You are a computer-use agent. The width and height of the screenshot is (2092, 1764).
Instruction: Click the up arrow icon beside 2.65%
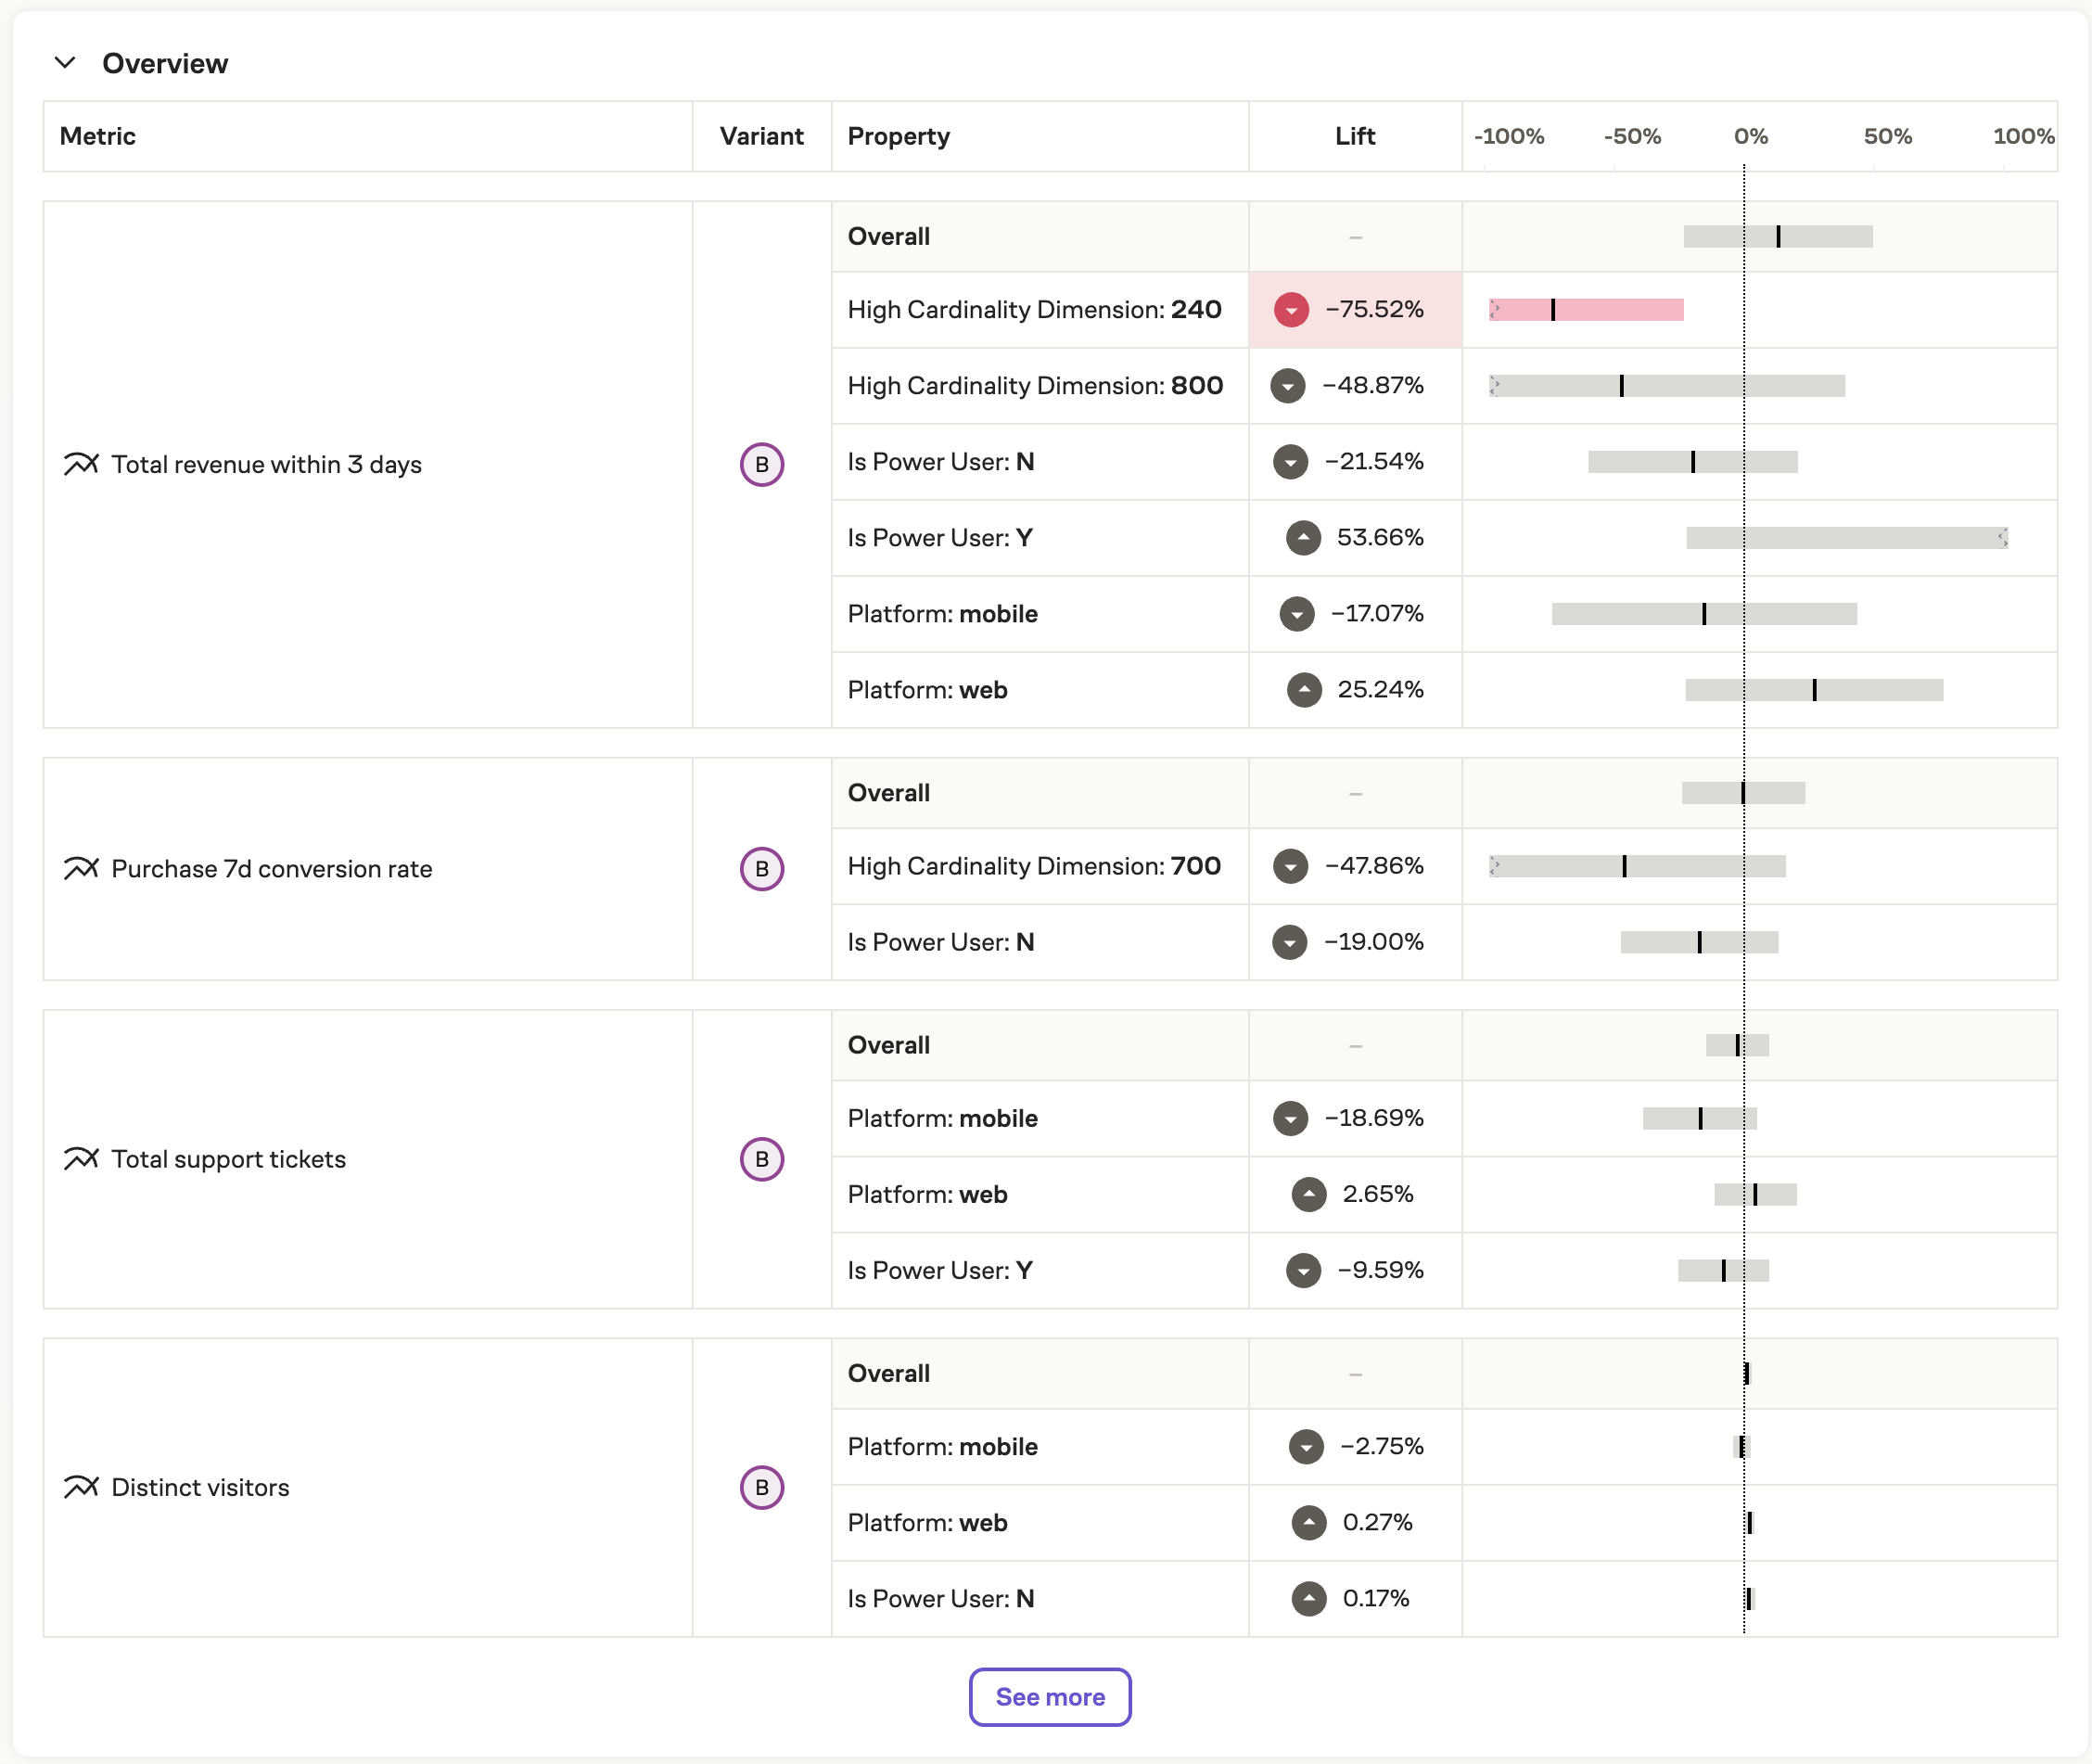click(x=1308, y=1194)
